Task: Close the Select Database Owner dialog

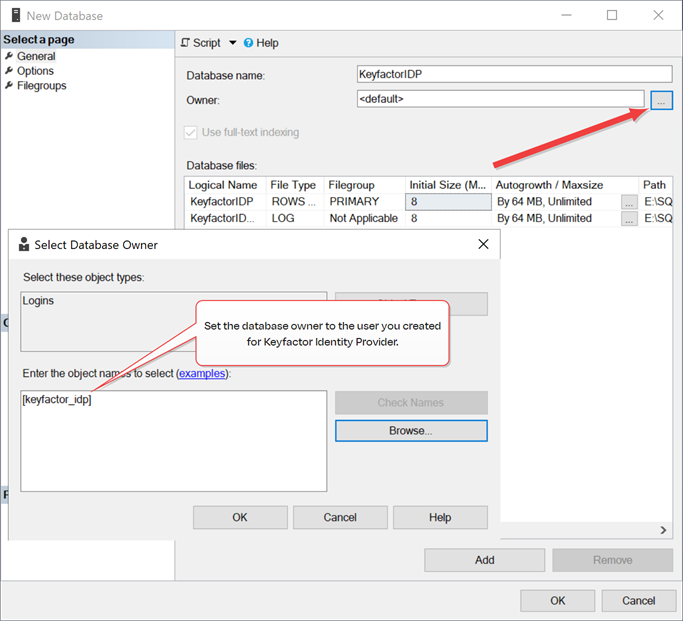Action: pyautogui.click(x=483, y=244)
